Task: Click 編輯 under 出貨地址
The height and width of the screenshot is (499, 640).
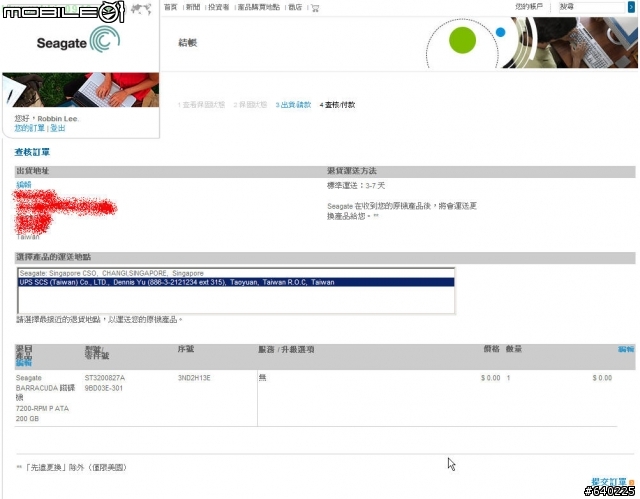Action: [x=24, y=185]
